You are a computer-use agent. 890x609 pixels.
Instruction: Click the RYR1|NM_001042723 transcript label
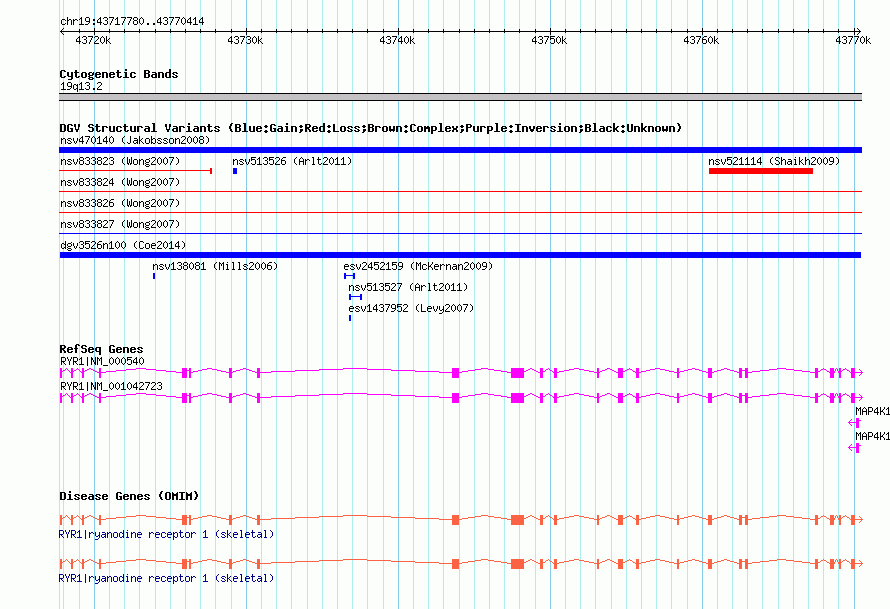[111, 386]
